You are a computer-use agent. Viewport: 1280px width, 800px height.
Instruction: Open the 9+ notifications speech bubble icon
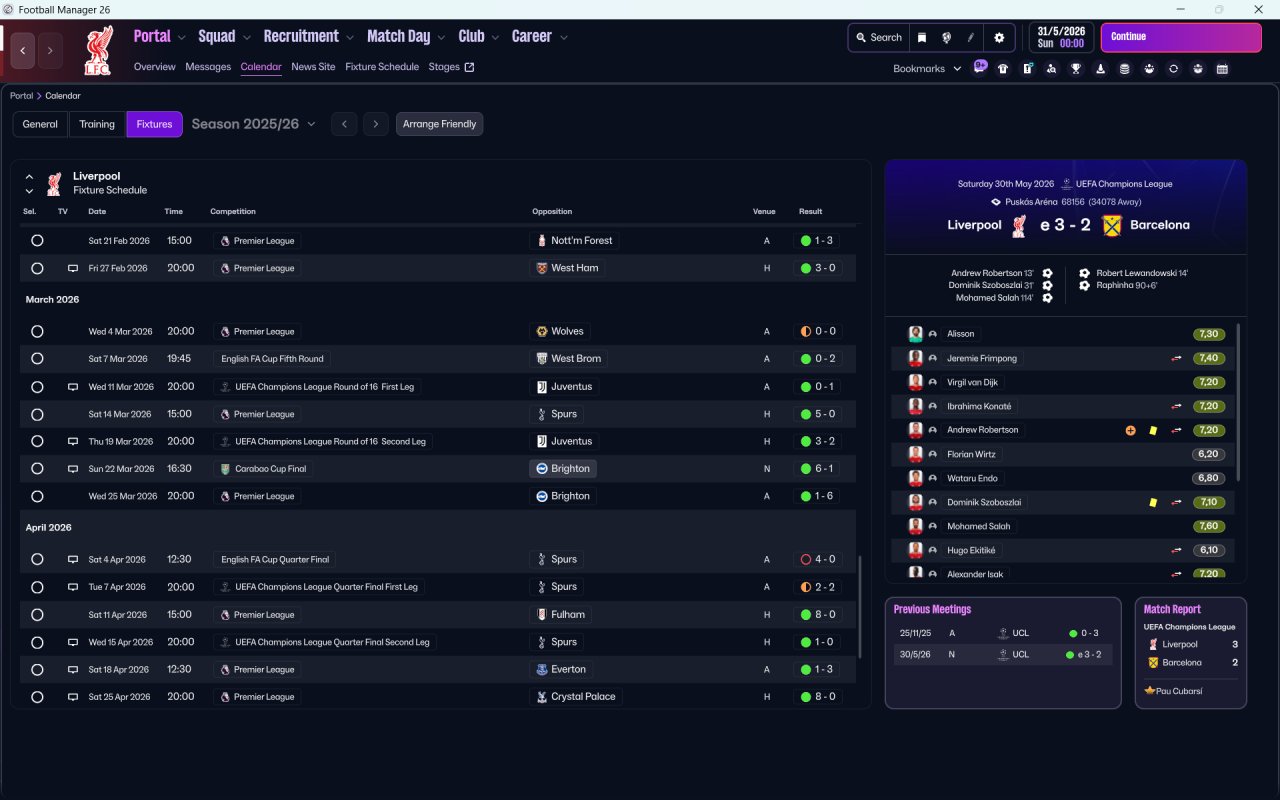(980, 68)
